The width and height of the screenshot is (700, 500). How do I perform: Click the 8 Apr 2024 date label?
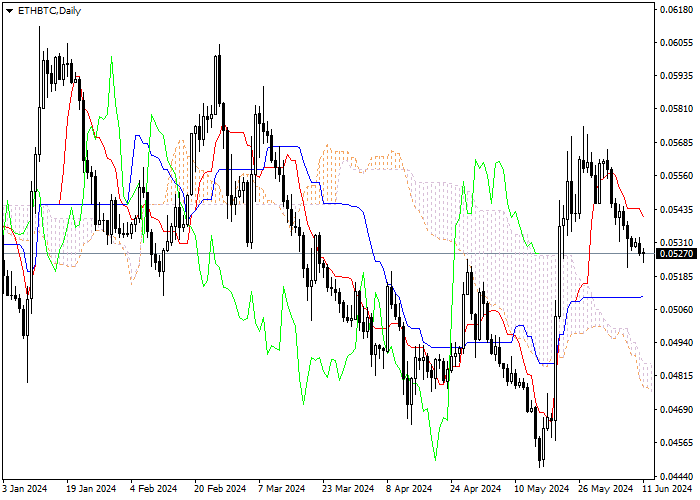coord(409,488)
